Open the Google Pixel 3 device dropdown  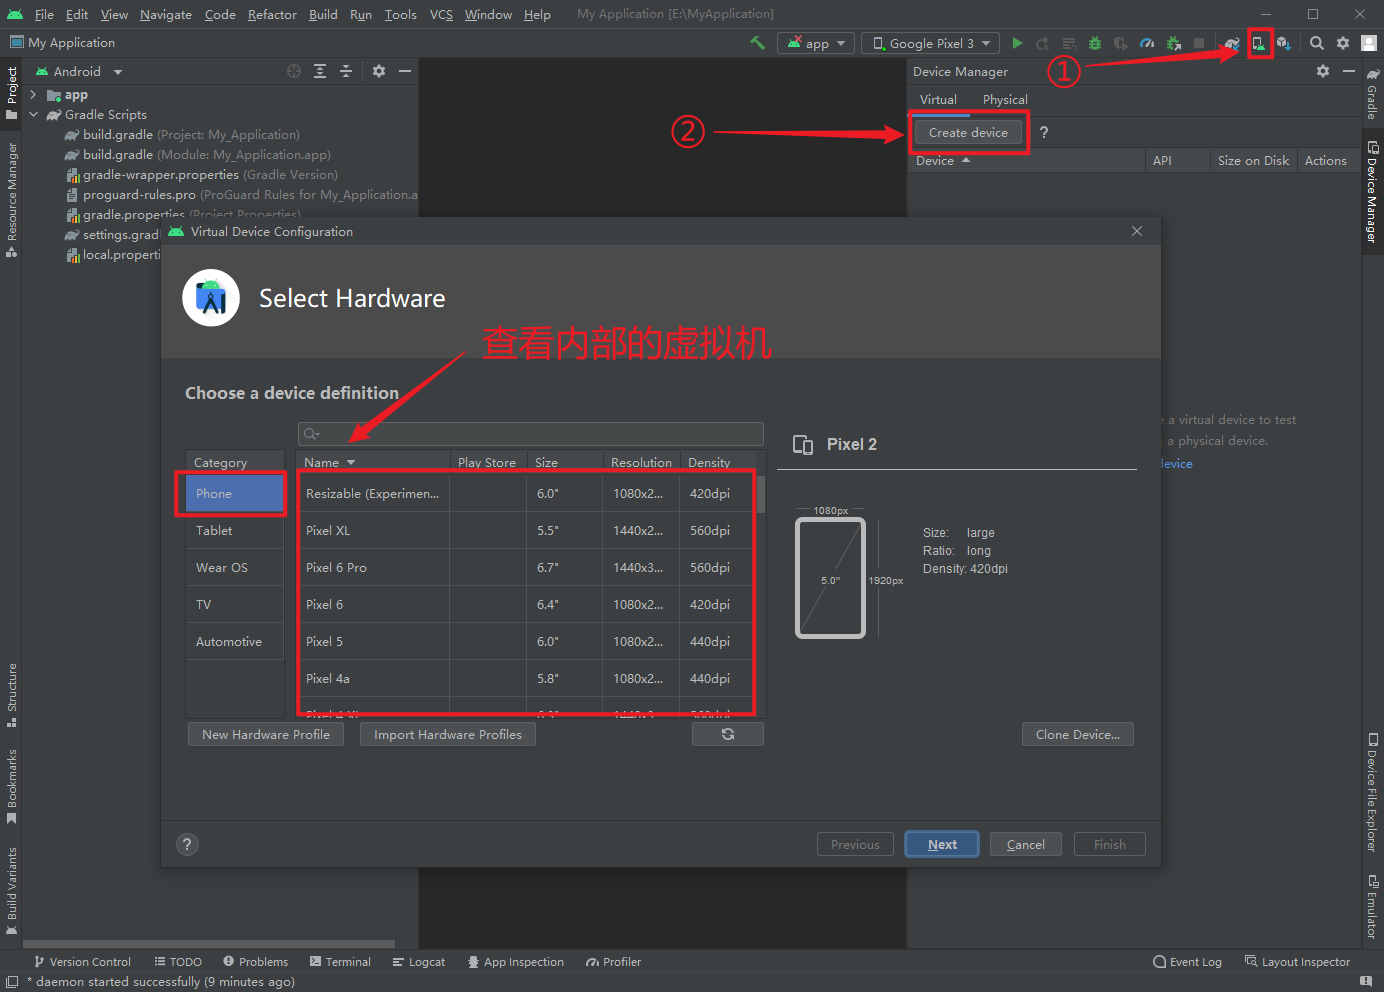[x=931, y=43]
